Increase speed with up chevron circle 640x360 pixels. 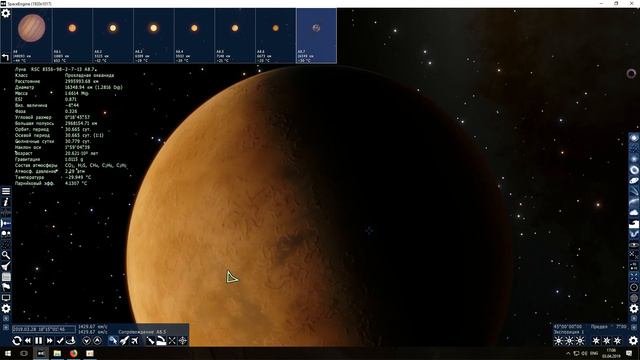coord(97,340)
